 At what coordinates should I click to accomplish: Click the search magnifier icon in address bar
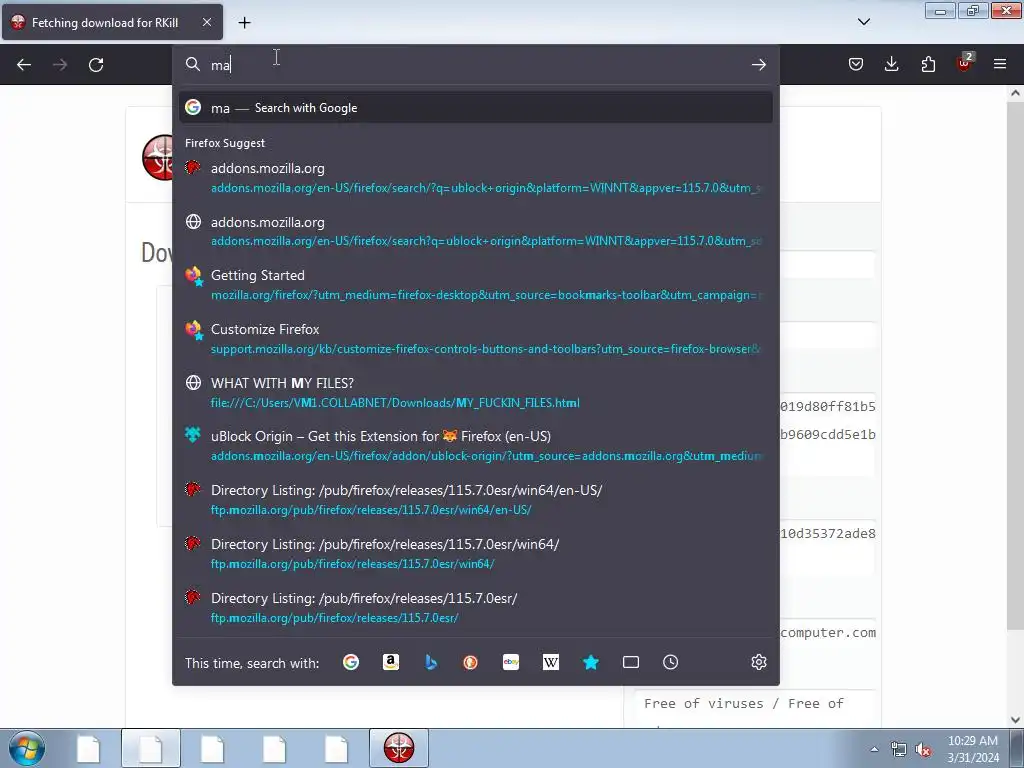pos(192,64)
